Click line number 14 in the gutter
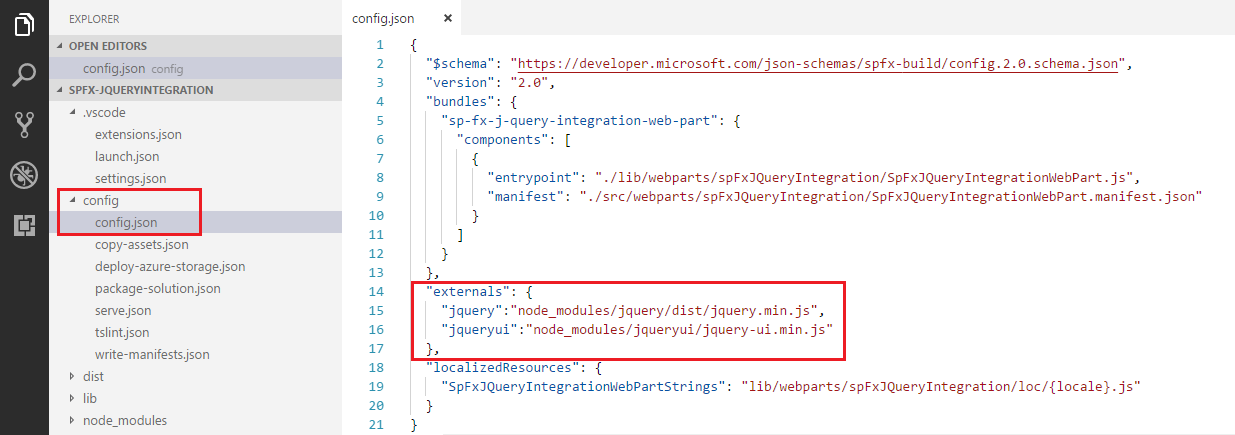 tap(378, 291)
